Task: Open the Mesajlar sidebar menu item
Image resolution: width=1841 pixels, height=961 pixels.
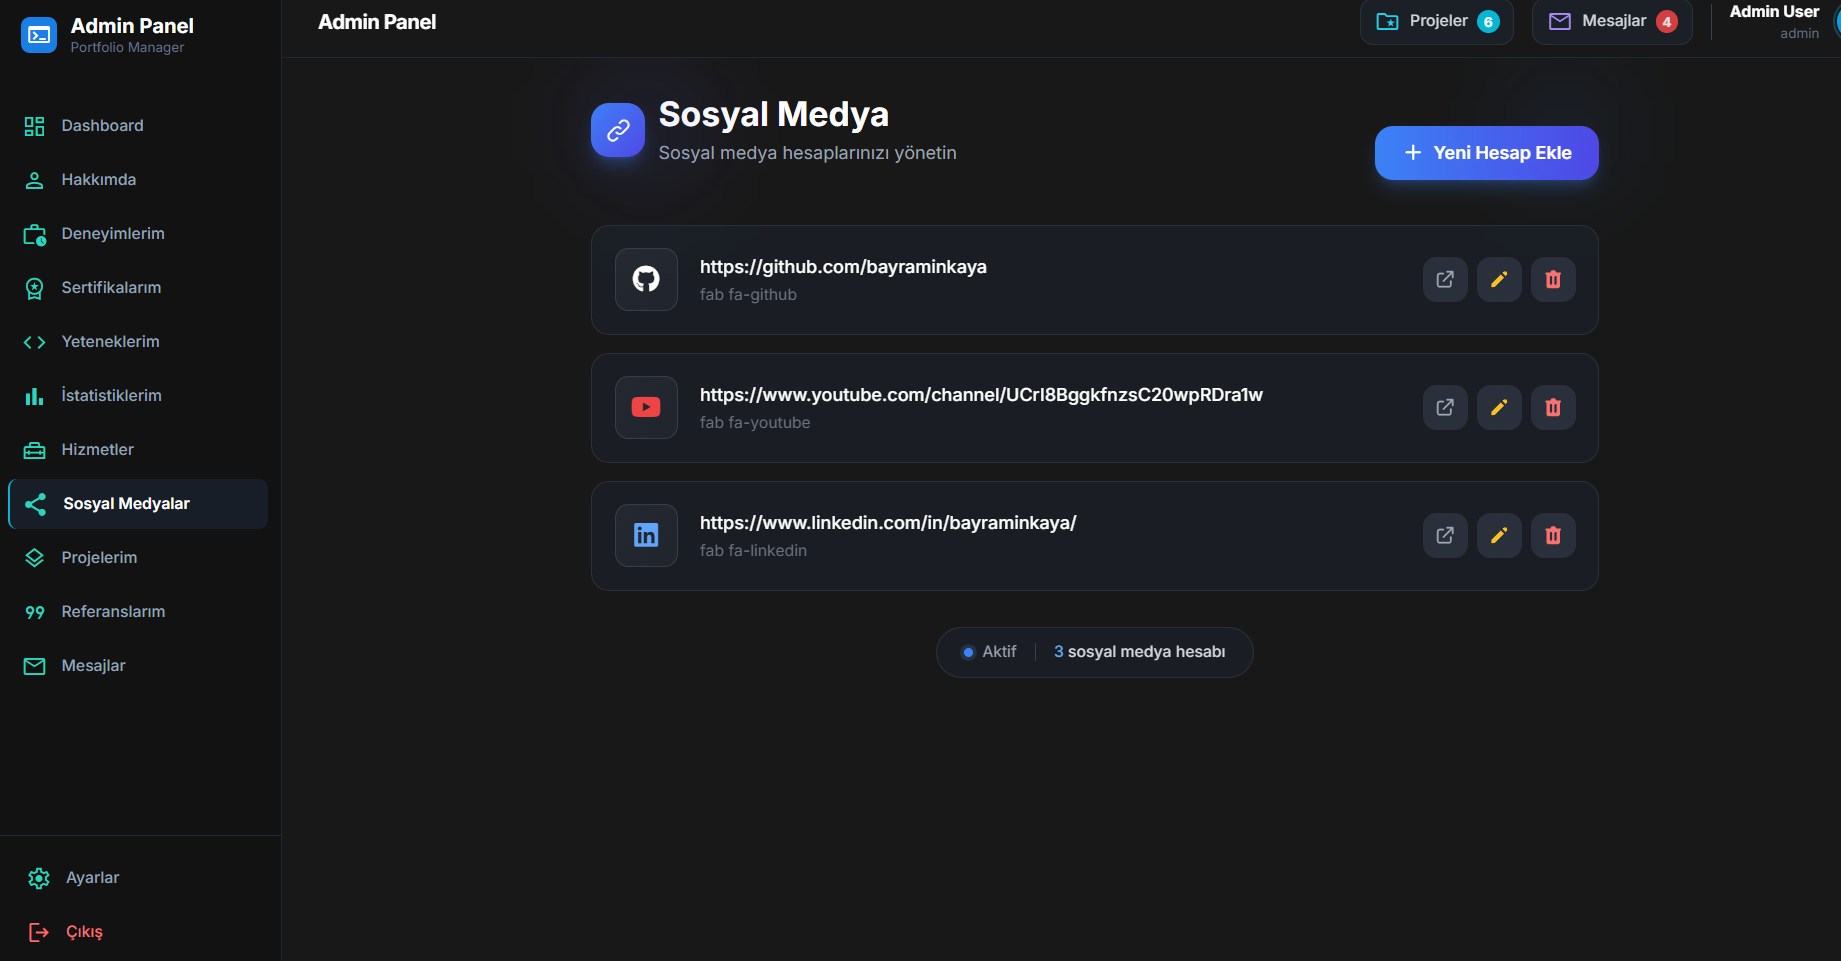Action: click(x=138, y=666)
